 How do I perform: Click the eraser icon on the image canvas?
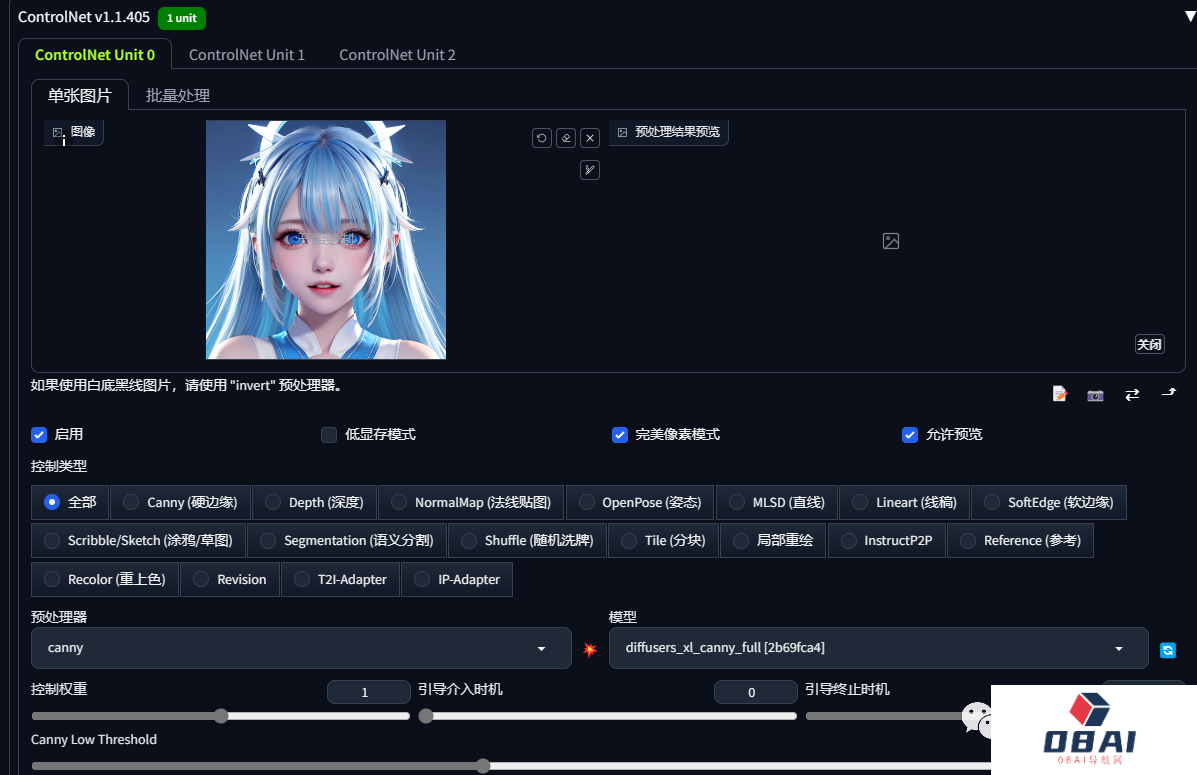pos(566,138)
